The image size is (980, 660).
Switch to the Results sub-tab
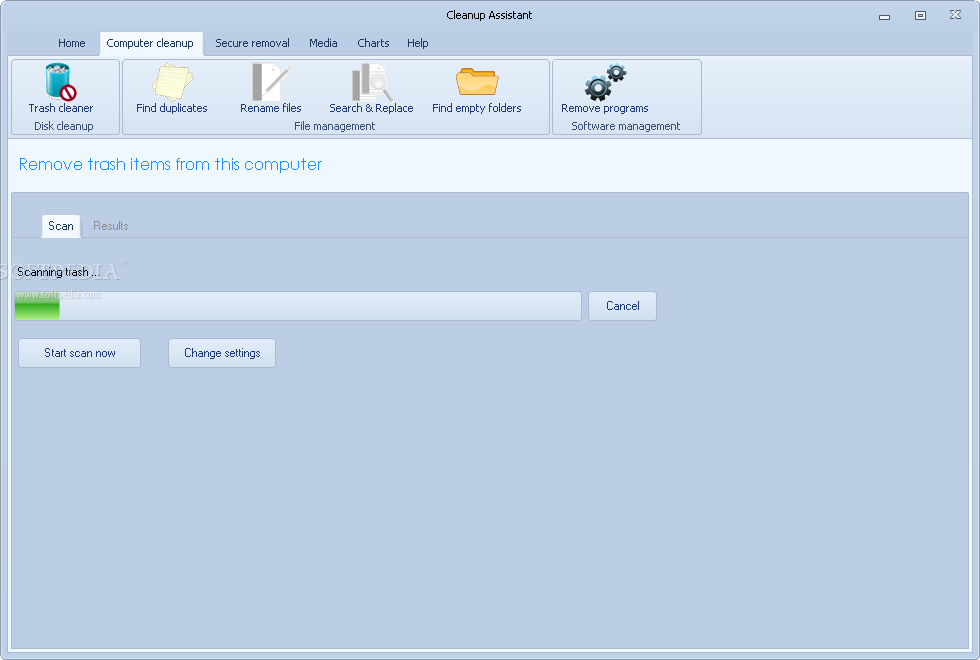111,226
